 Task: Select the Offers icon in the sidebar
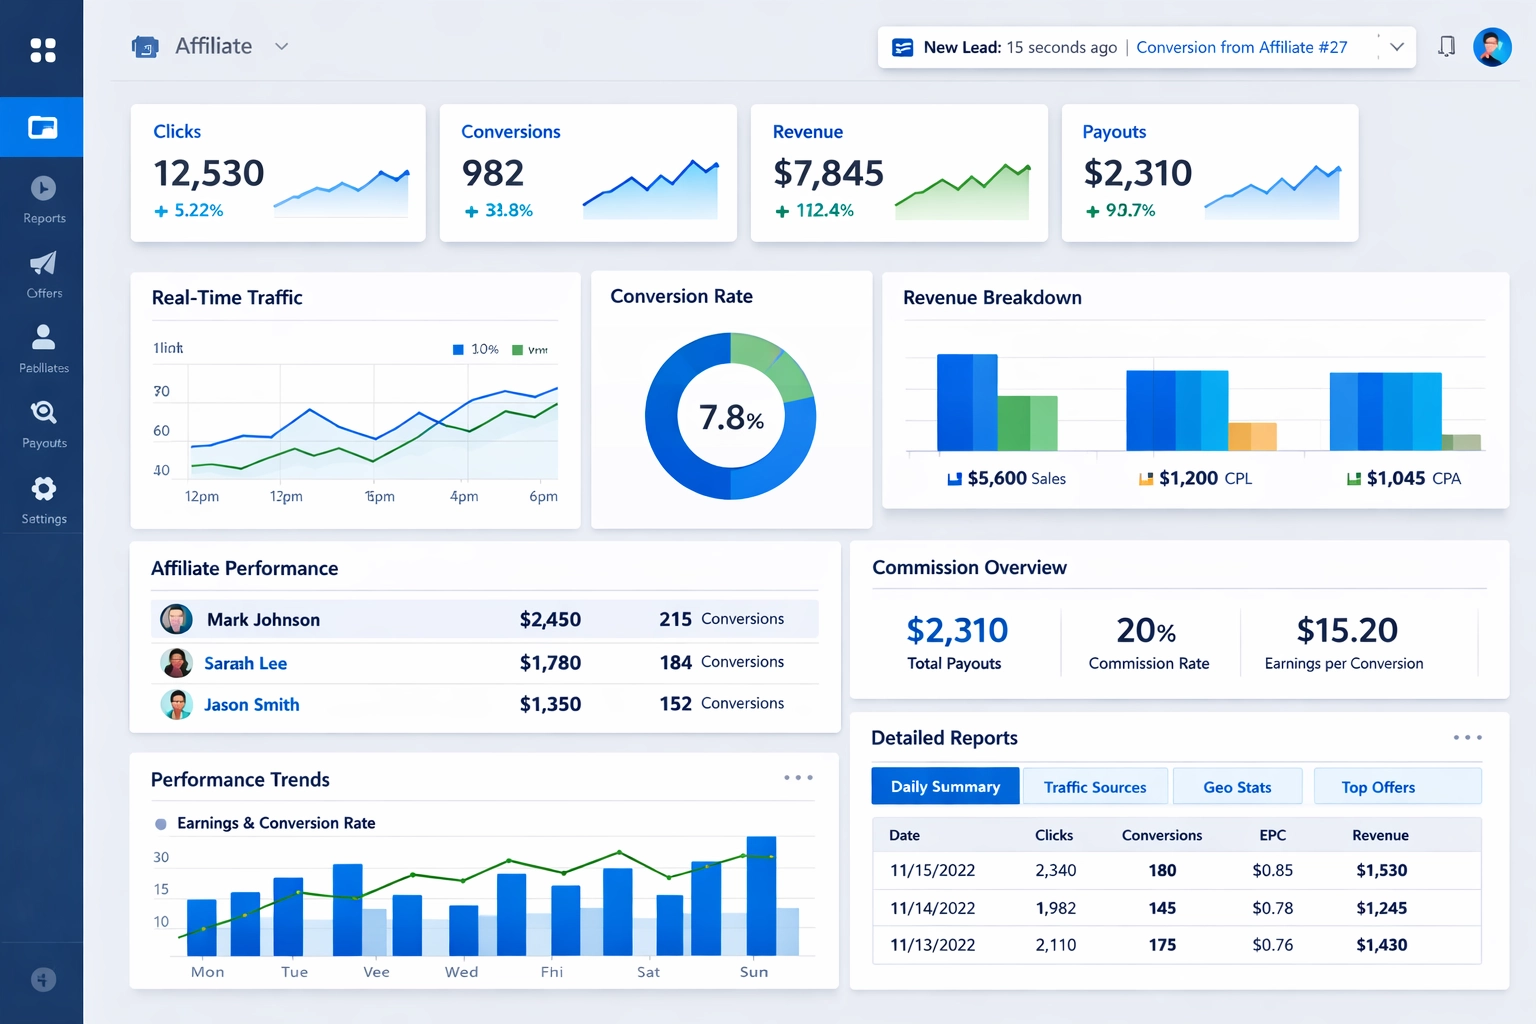(43, 271)
